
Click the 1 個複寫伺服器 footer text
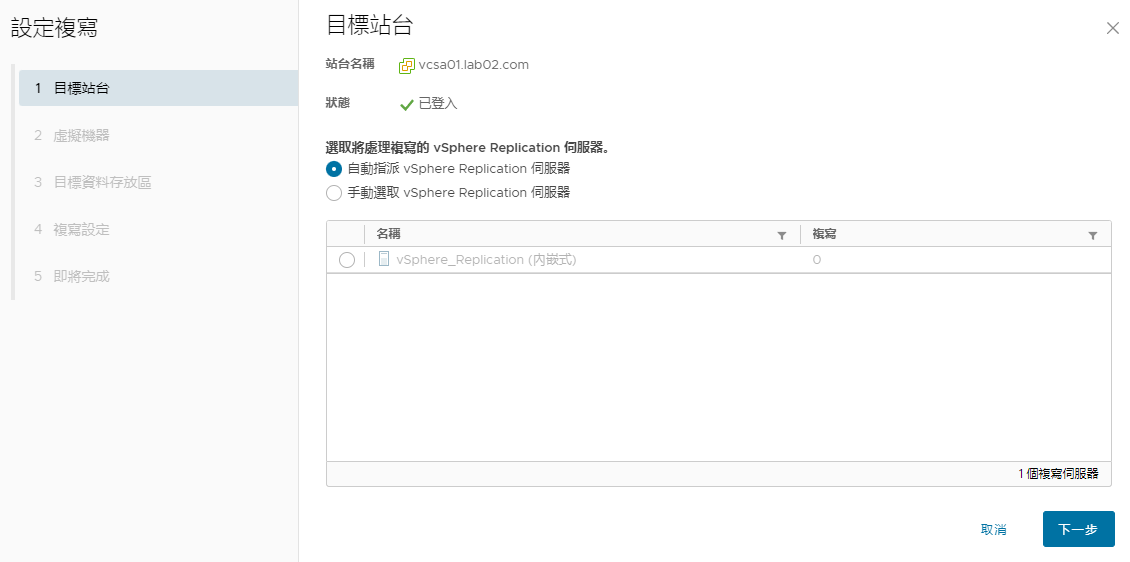pos(1059,473)
